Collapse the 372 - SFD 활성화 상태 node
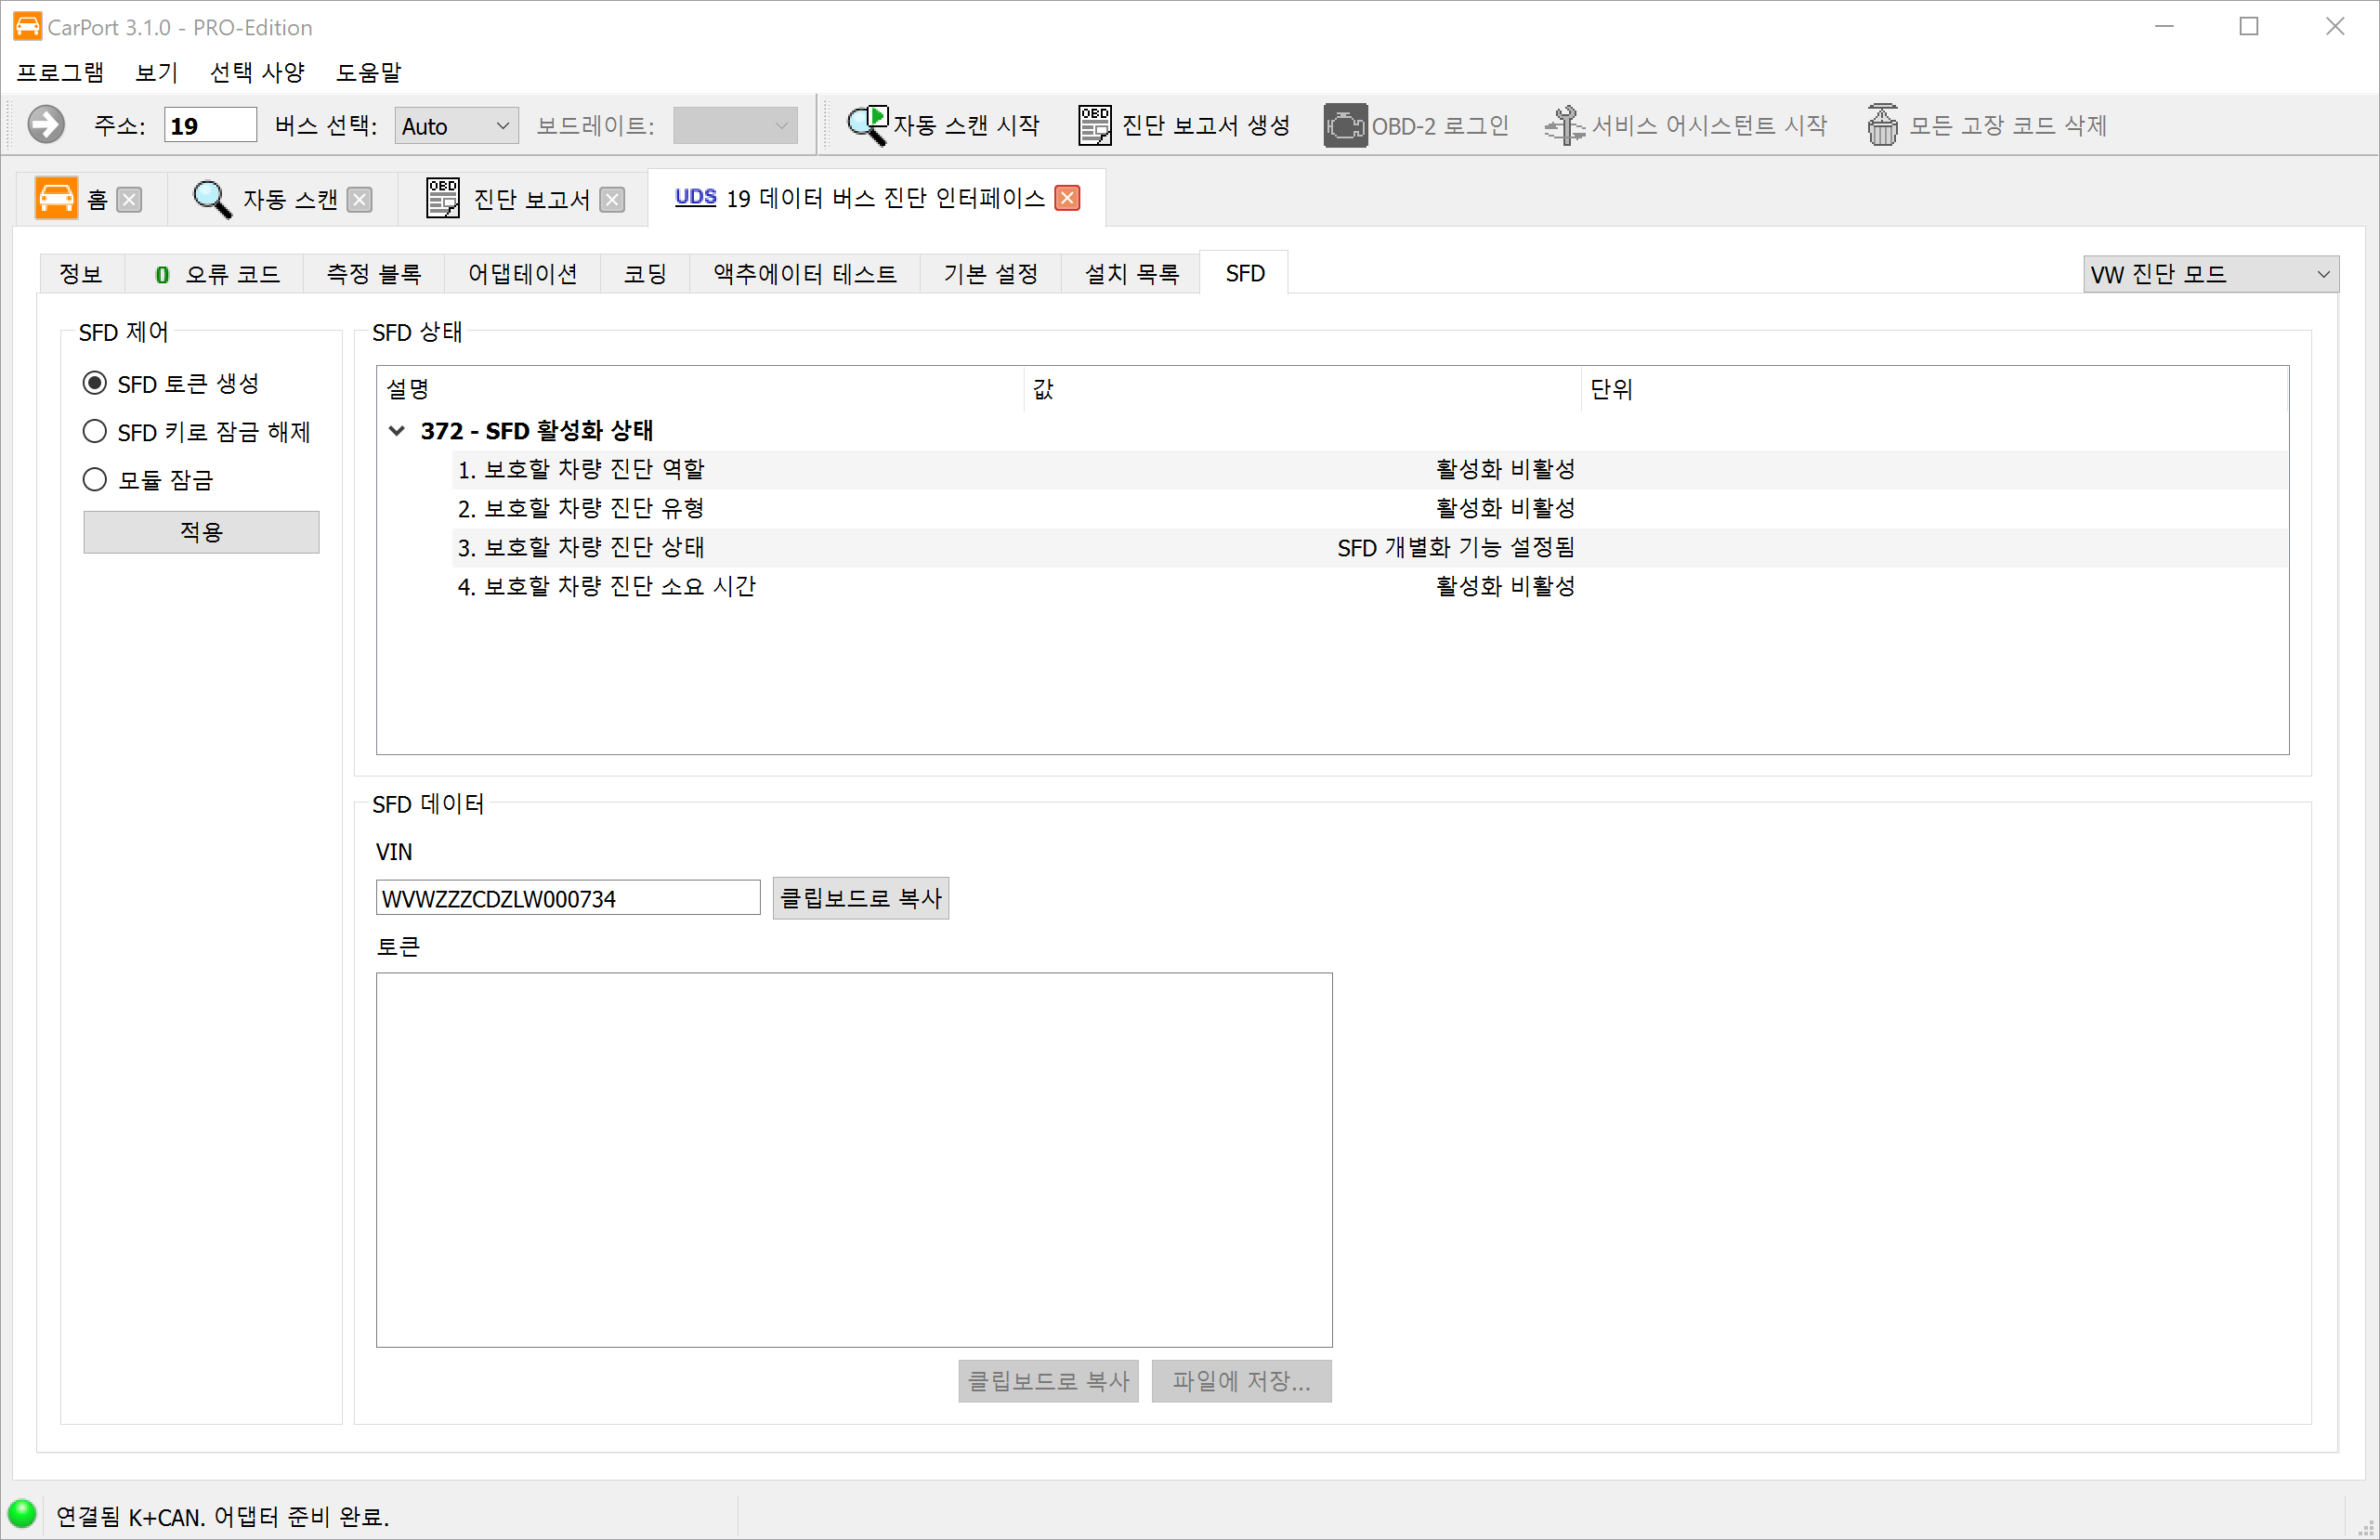 (397, 431)
